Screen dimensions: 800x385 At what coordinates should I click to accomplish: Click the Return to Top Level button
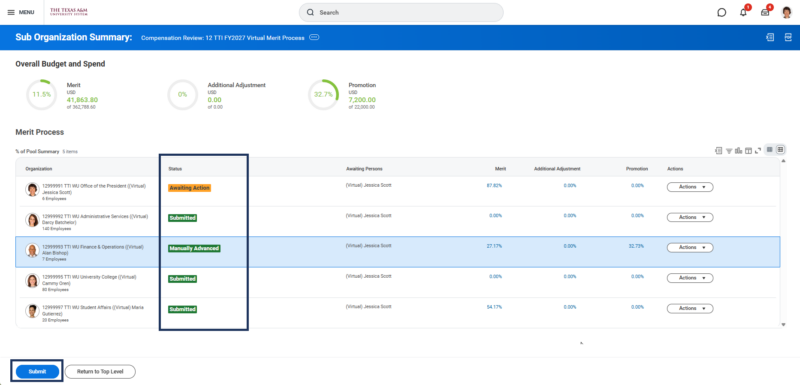(100, 372)
